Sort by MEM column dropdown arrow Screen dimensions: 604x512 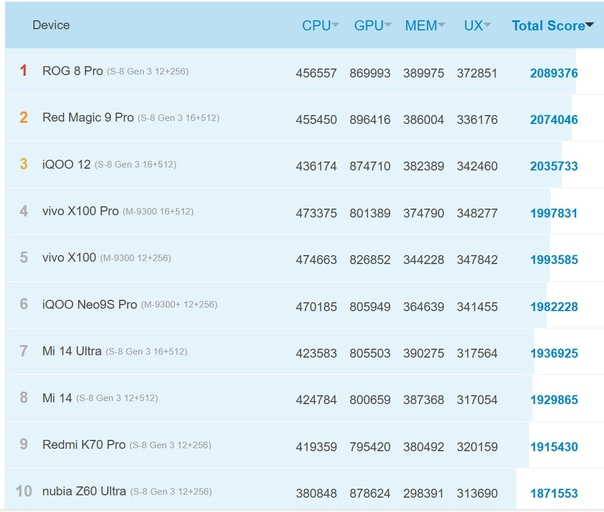pos(441,26)
